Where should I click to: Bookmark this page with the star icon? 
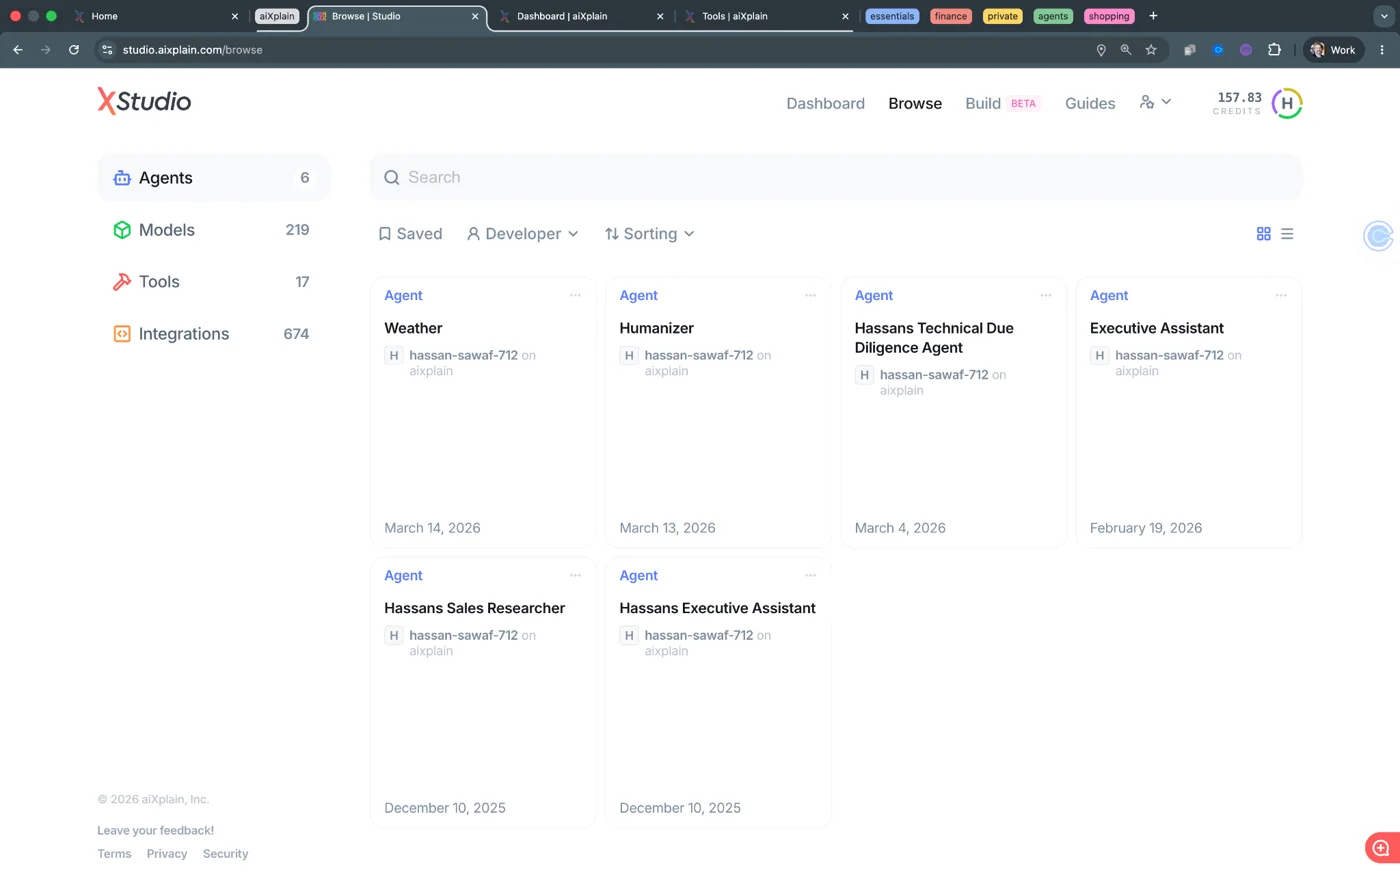(x=1151, y=50)
